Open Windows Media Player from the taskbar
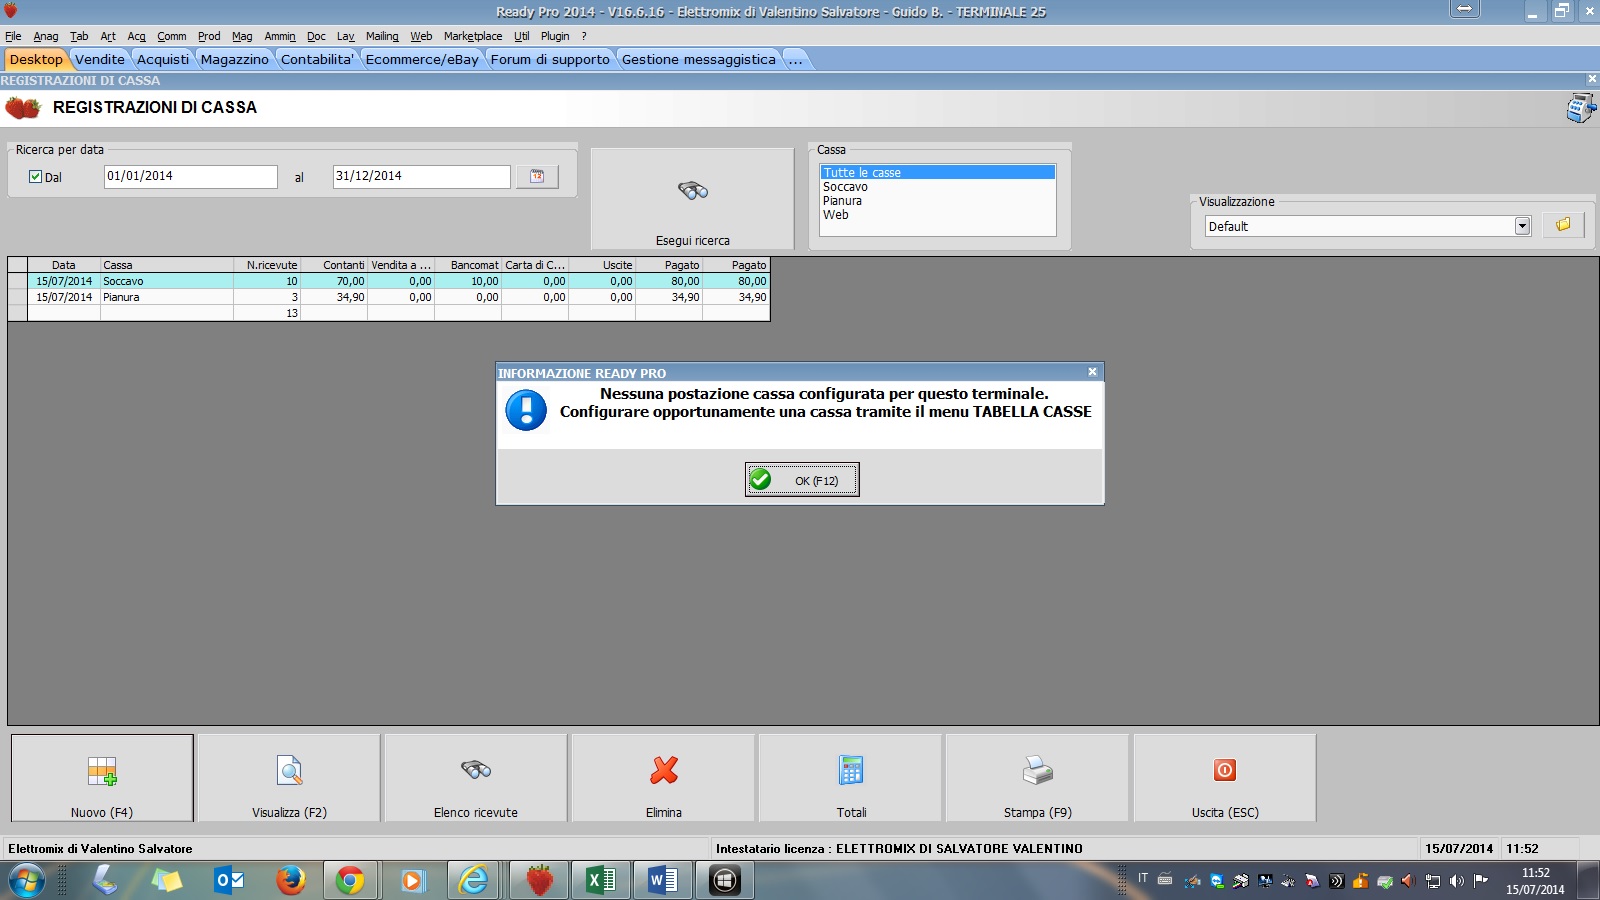Viewport: 1600px width, 900px height. pos(411,881)
